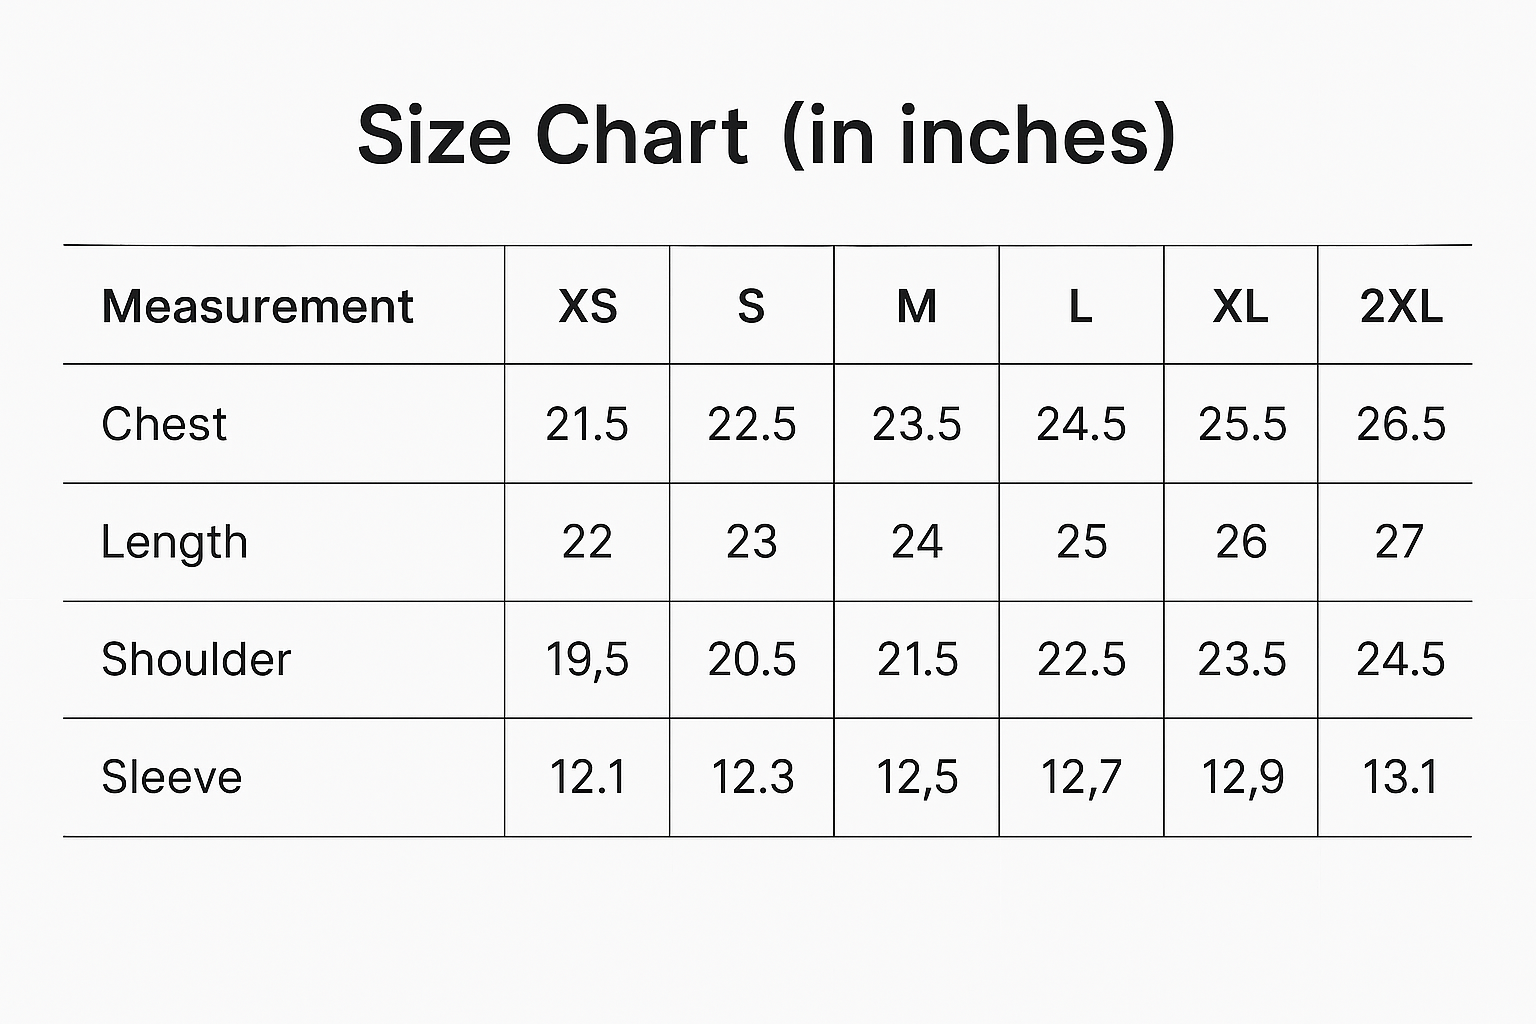Click the Length value 24 for M
This screenshot has width=1536, height=1024.
(x=916, y=542)
